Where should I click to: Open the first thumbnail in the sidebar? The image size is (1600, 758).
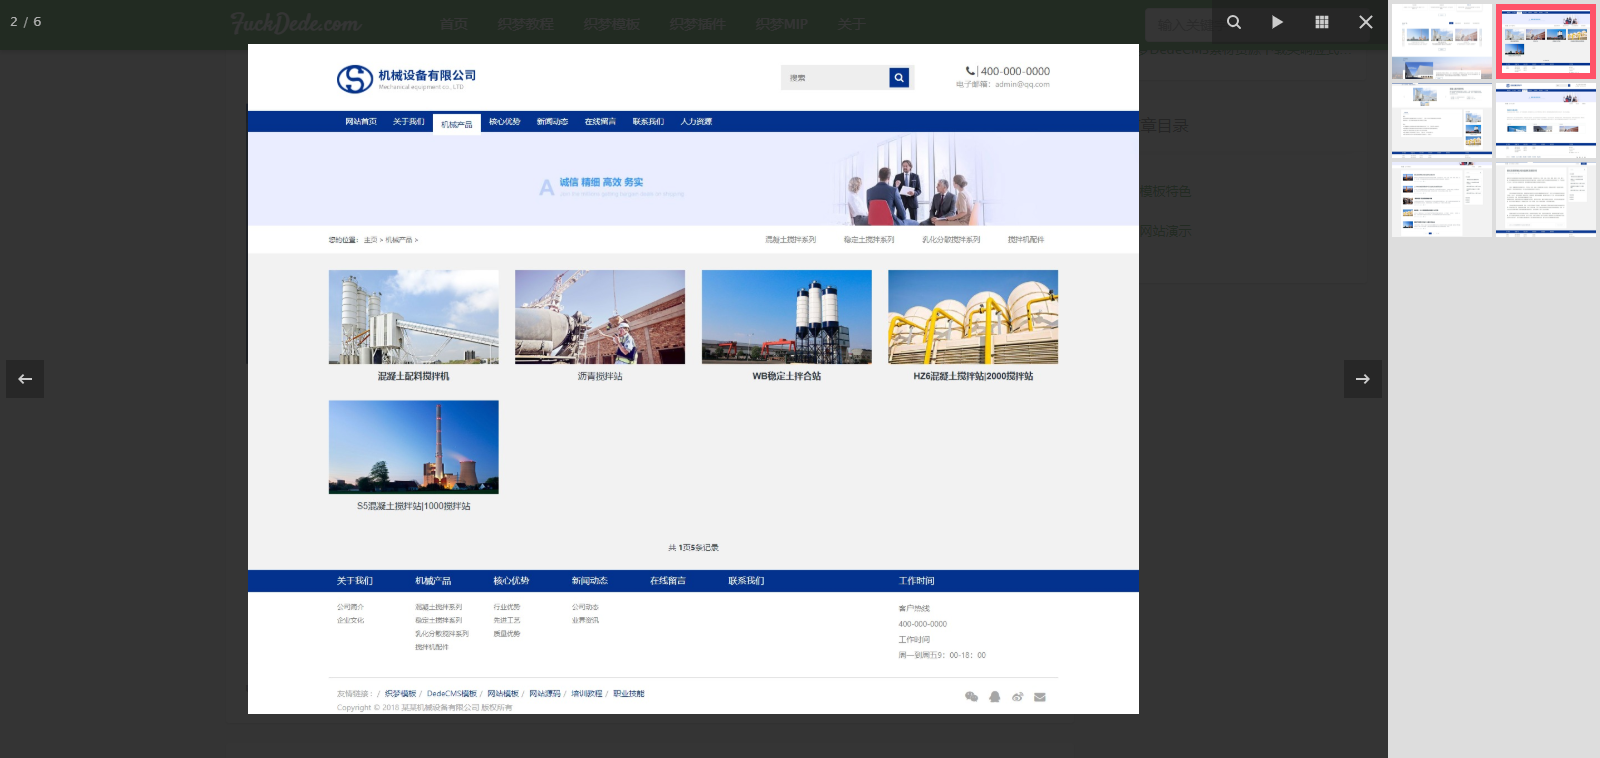1441,41
